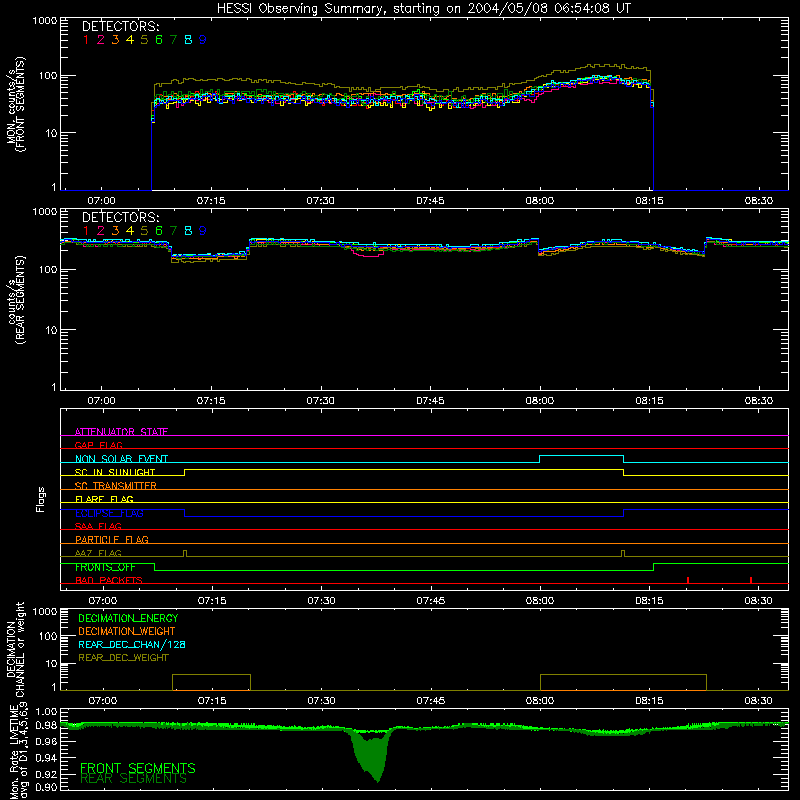Select blue detector 9 in rear segments legend
Image resolution: width=800 pixels, height=800 pixels.
[203, 231]
